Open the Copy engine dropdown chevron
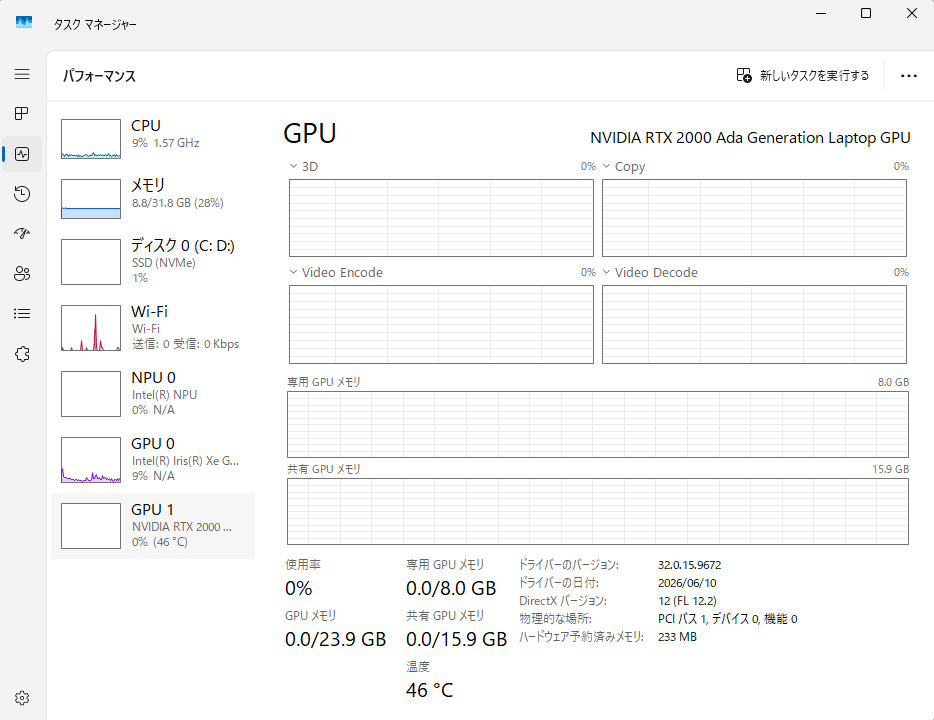This screenshot has height=720, width=934. [606, 166]
